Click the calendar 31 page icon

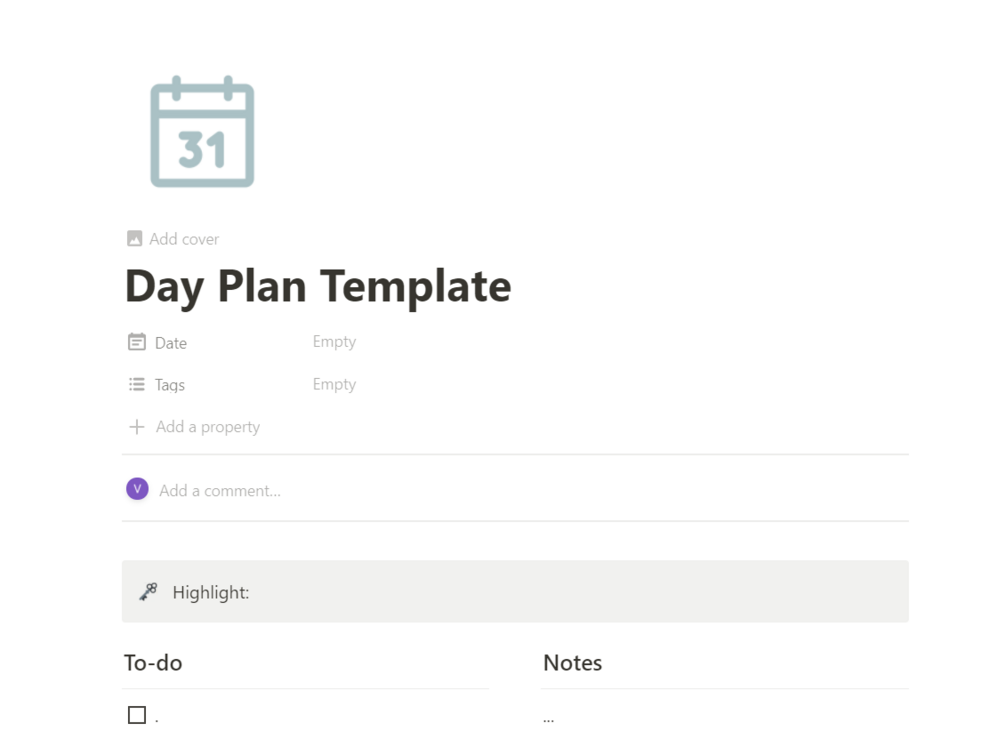tap(202, 132)
